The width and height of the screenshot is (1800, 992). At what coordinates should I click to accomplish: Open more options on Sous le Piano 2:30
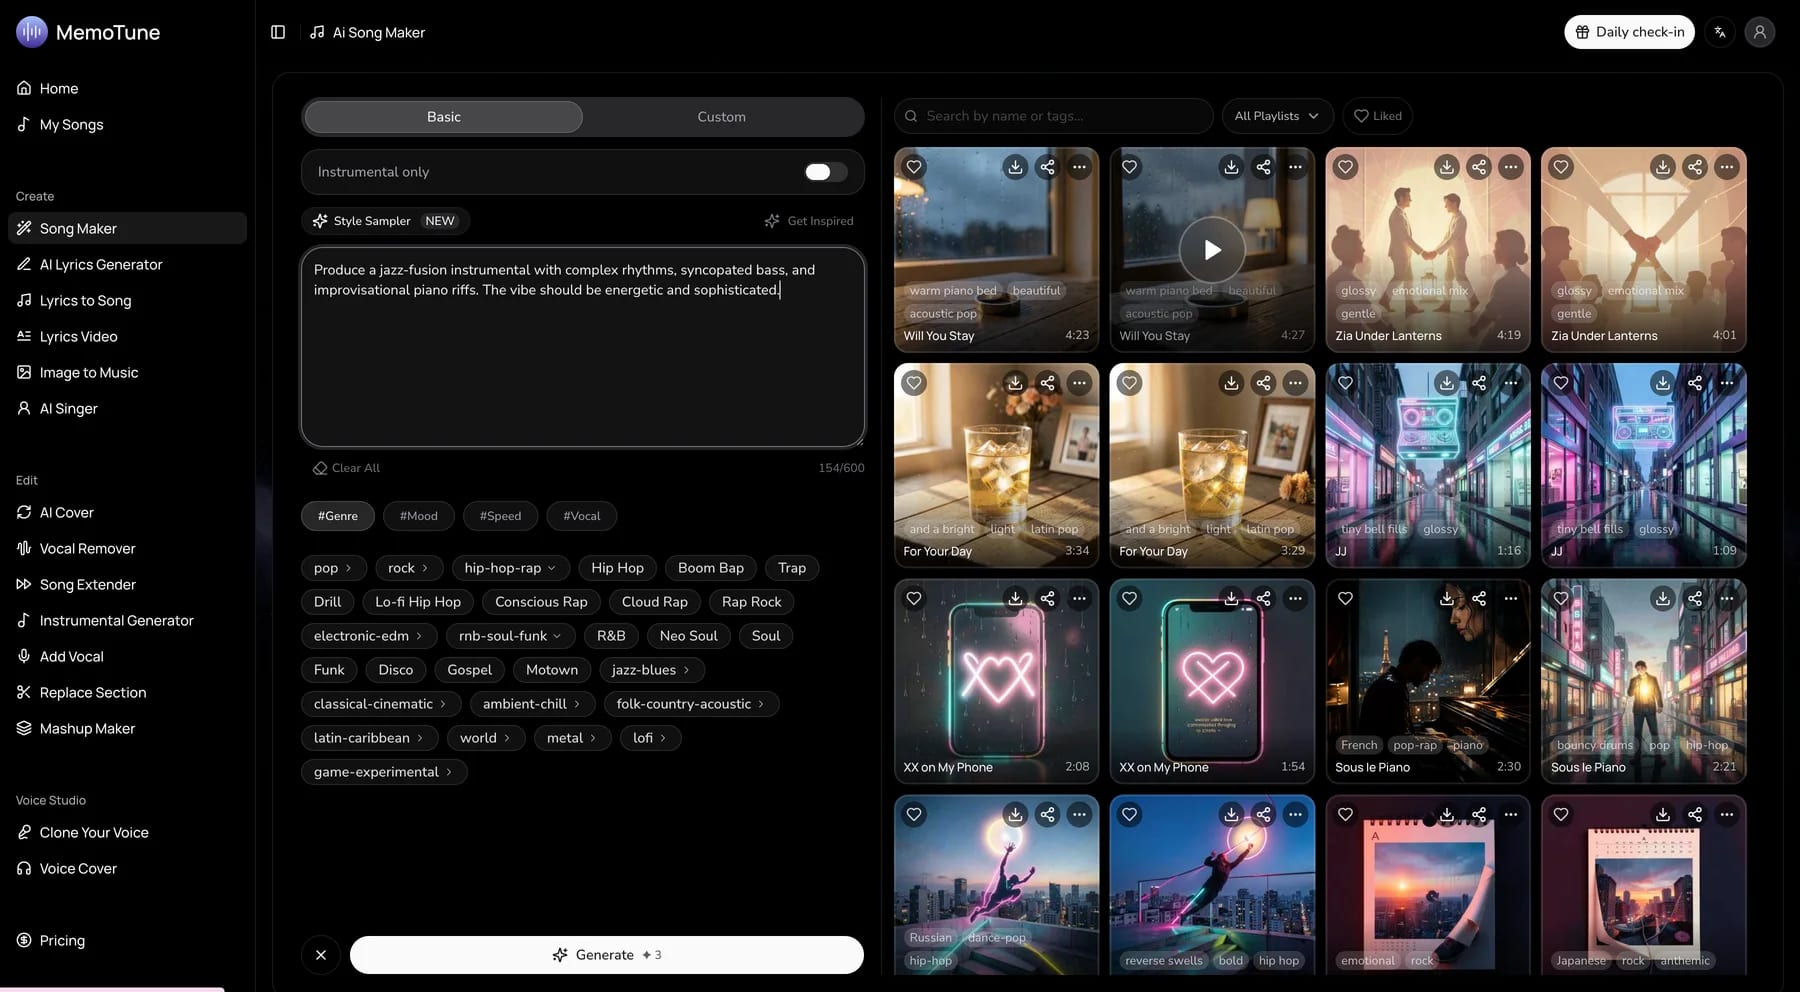pos(1511,598)
